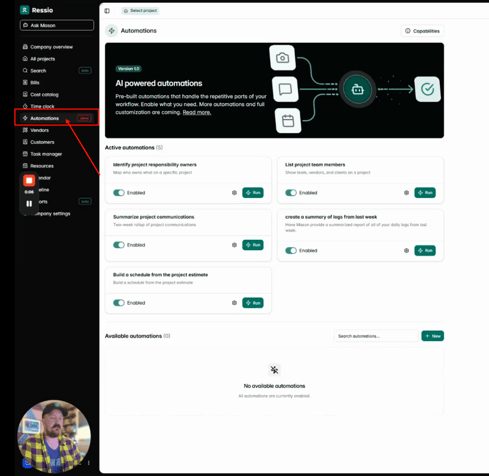
Task: Create a New automation
Action: [x=433, y=336]
